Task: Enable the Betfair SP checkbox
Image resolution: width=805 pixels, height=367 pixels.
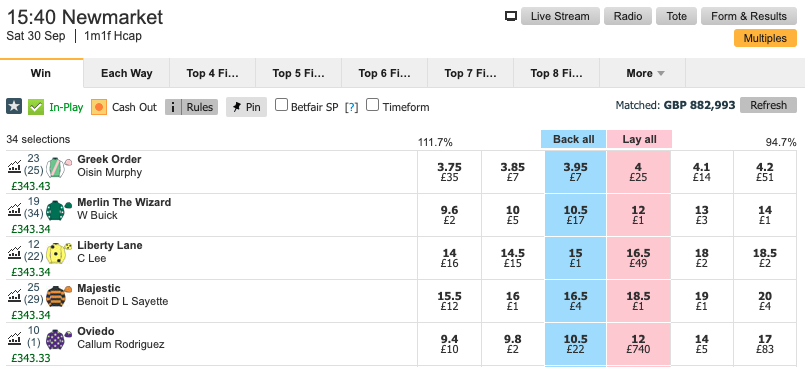Action: pos(281,105)
